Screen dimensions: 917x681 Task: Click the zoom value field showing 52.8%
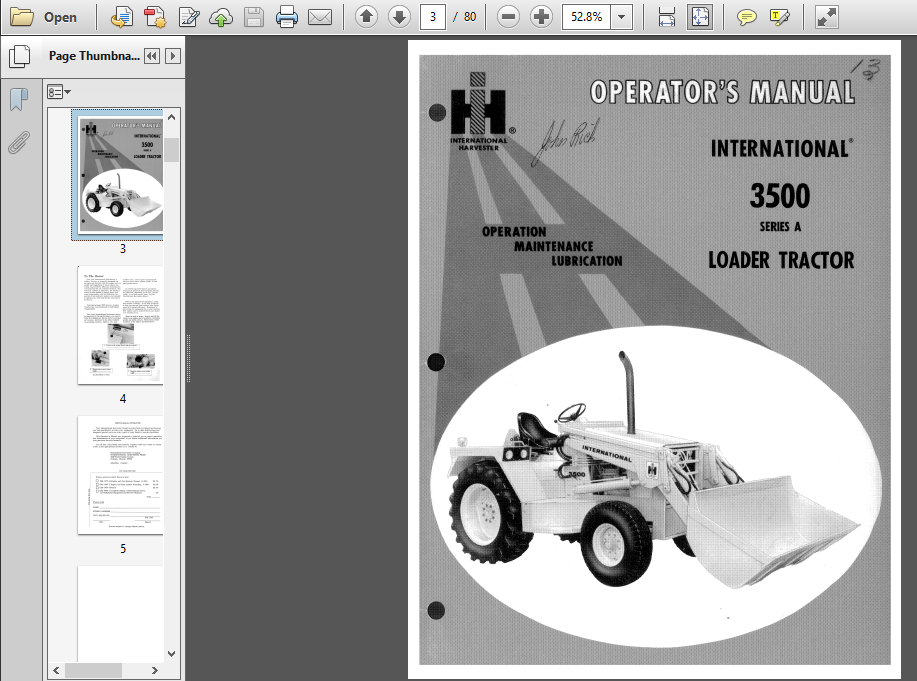point(587,17)
